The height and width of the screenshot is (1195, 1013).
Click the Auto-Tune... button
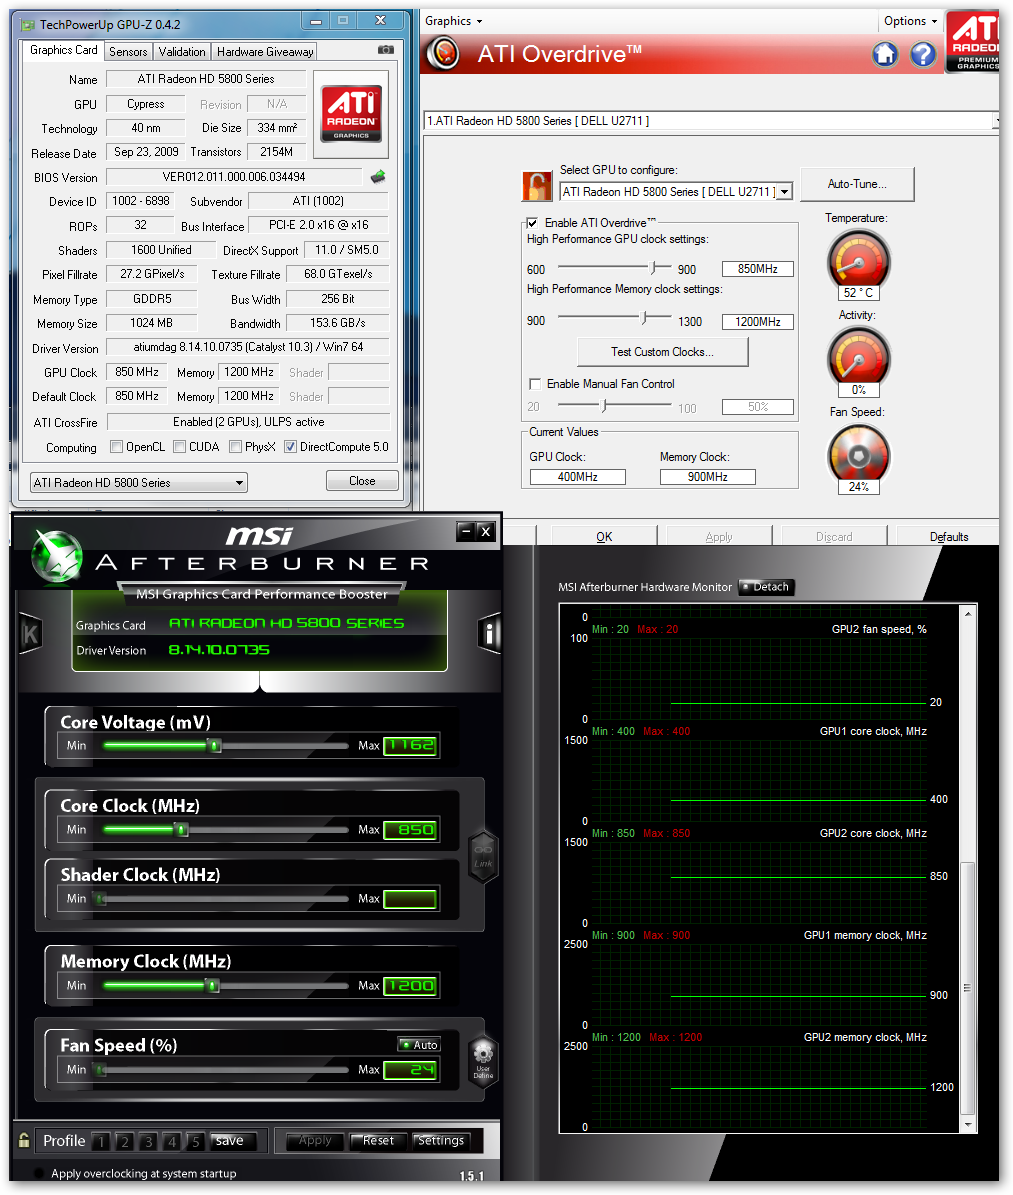coord(857,184)
